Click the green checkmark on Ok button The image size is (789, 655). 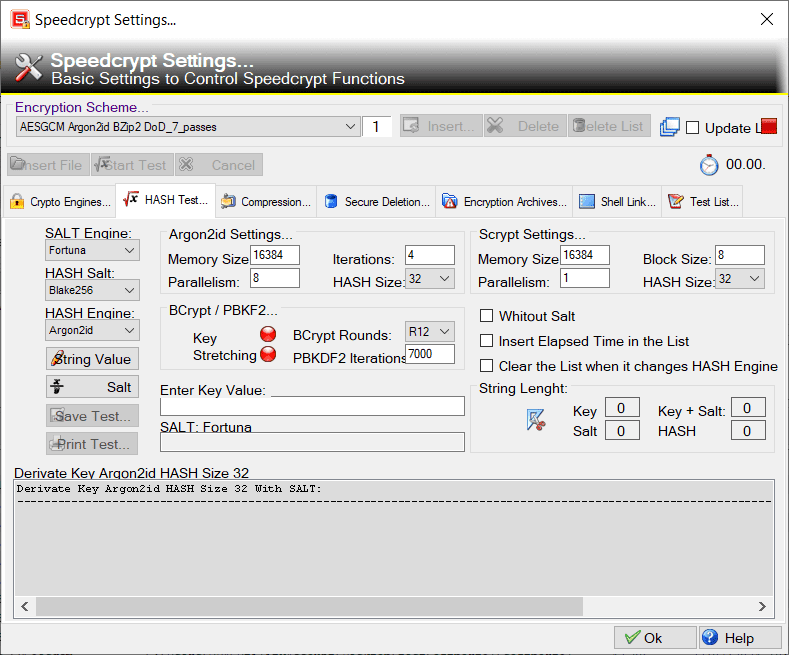[632, 637]
